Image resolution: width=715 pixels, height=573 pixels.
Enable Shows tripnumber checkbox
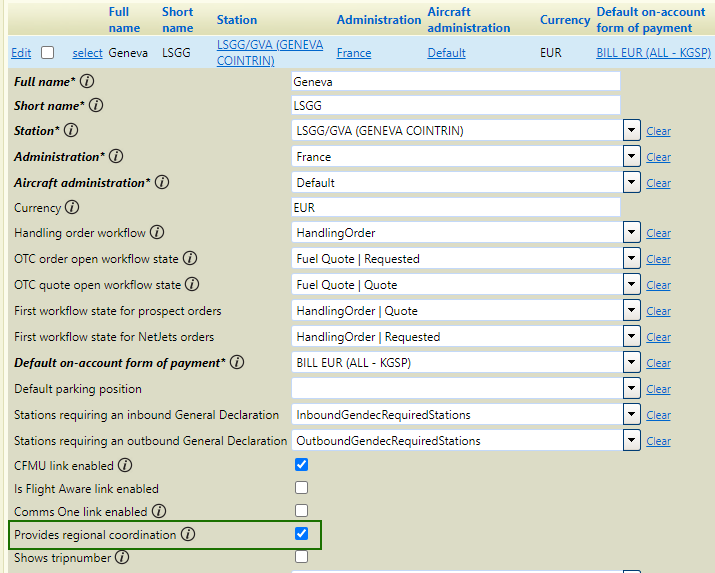301,557
